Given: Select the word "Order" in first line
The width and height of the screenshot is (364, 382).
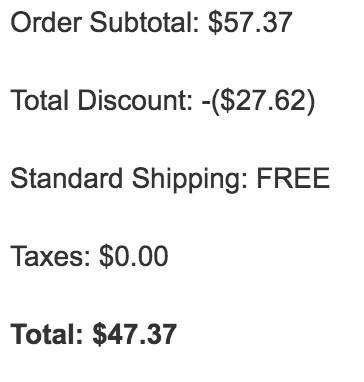Looking at the screenshot, I should pyautogui.click(x=46, y=22).
